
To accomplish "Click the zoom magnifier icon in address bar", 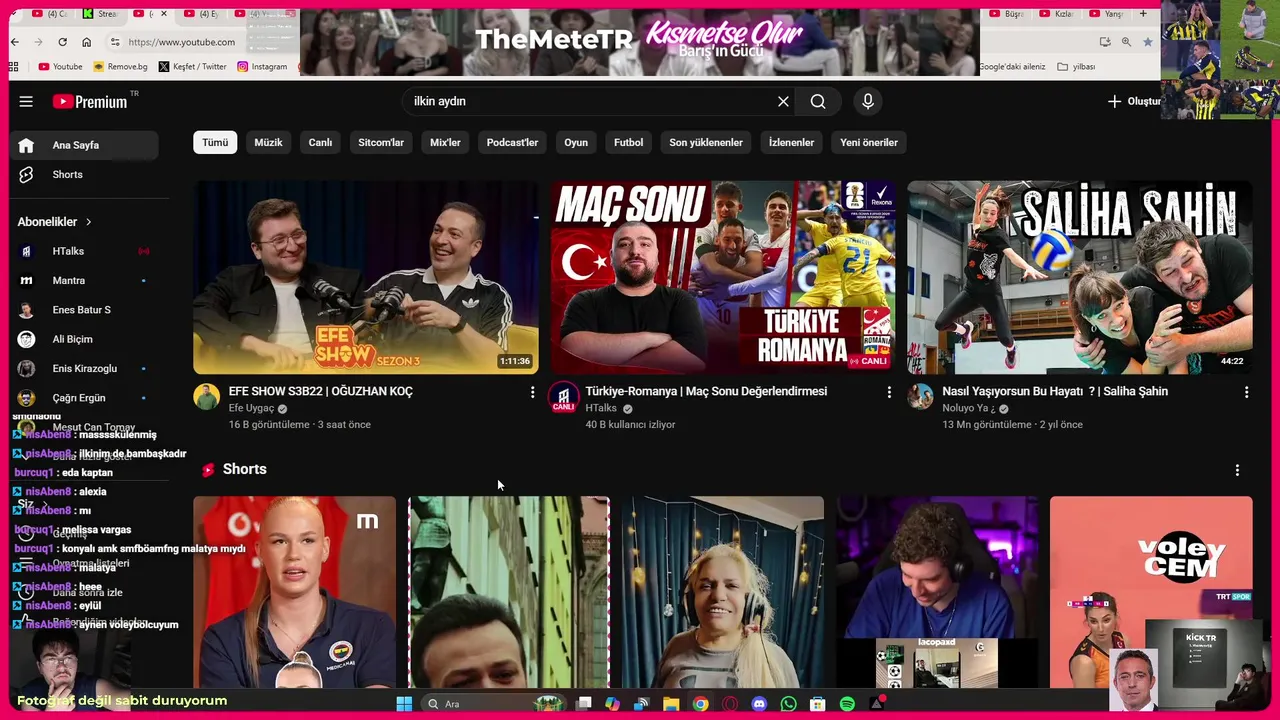I will click(x=1126, y=42).
